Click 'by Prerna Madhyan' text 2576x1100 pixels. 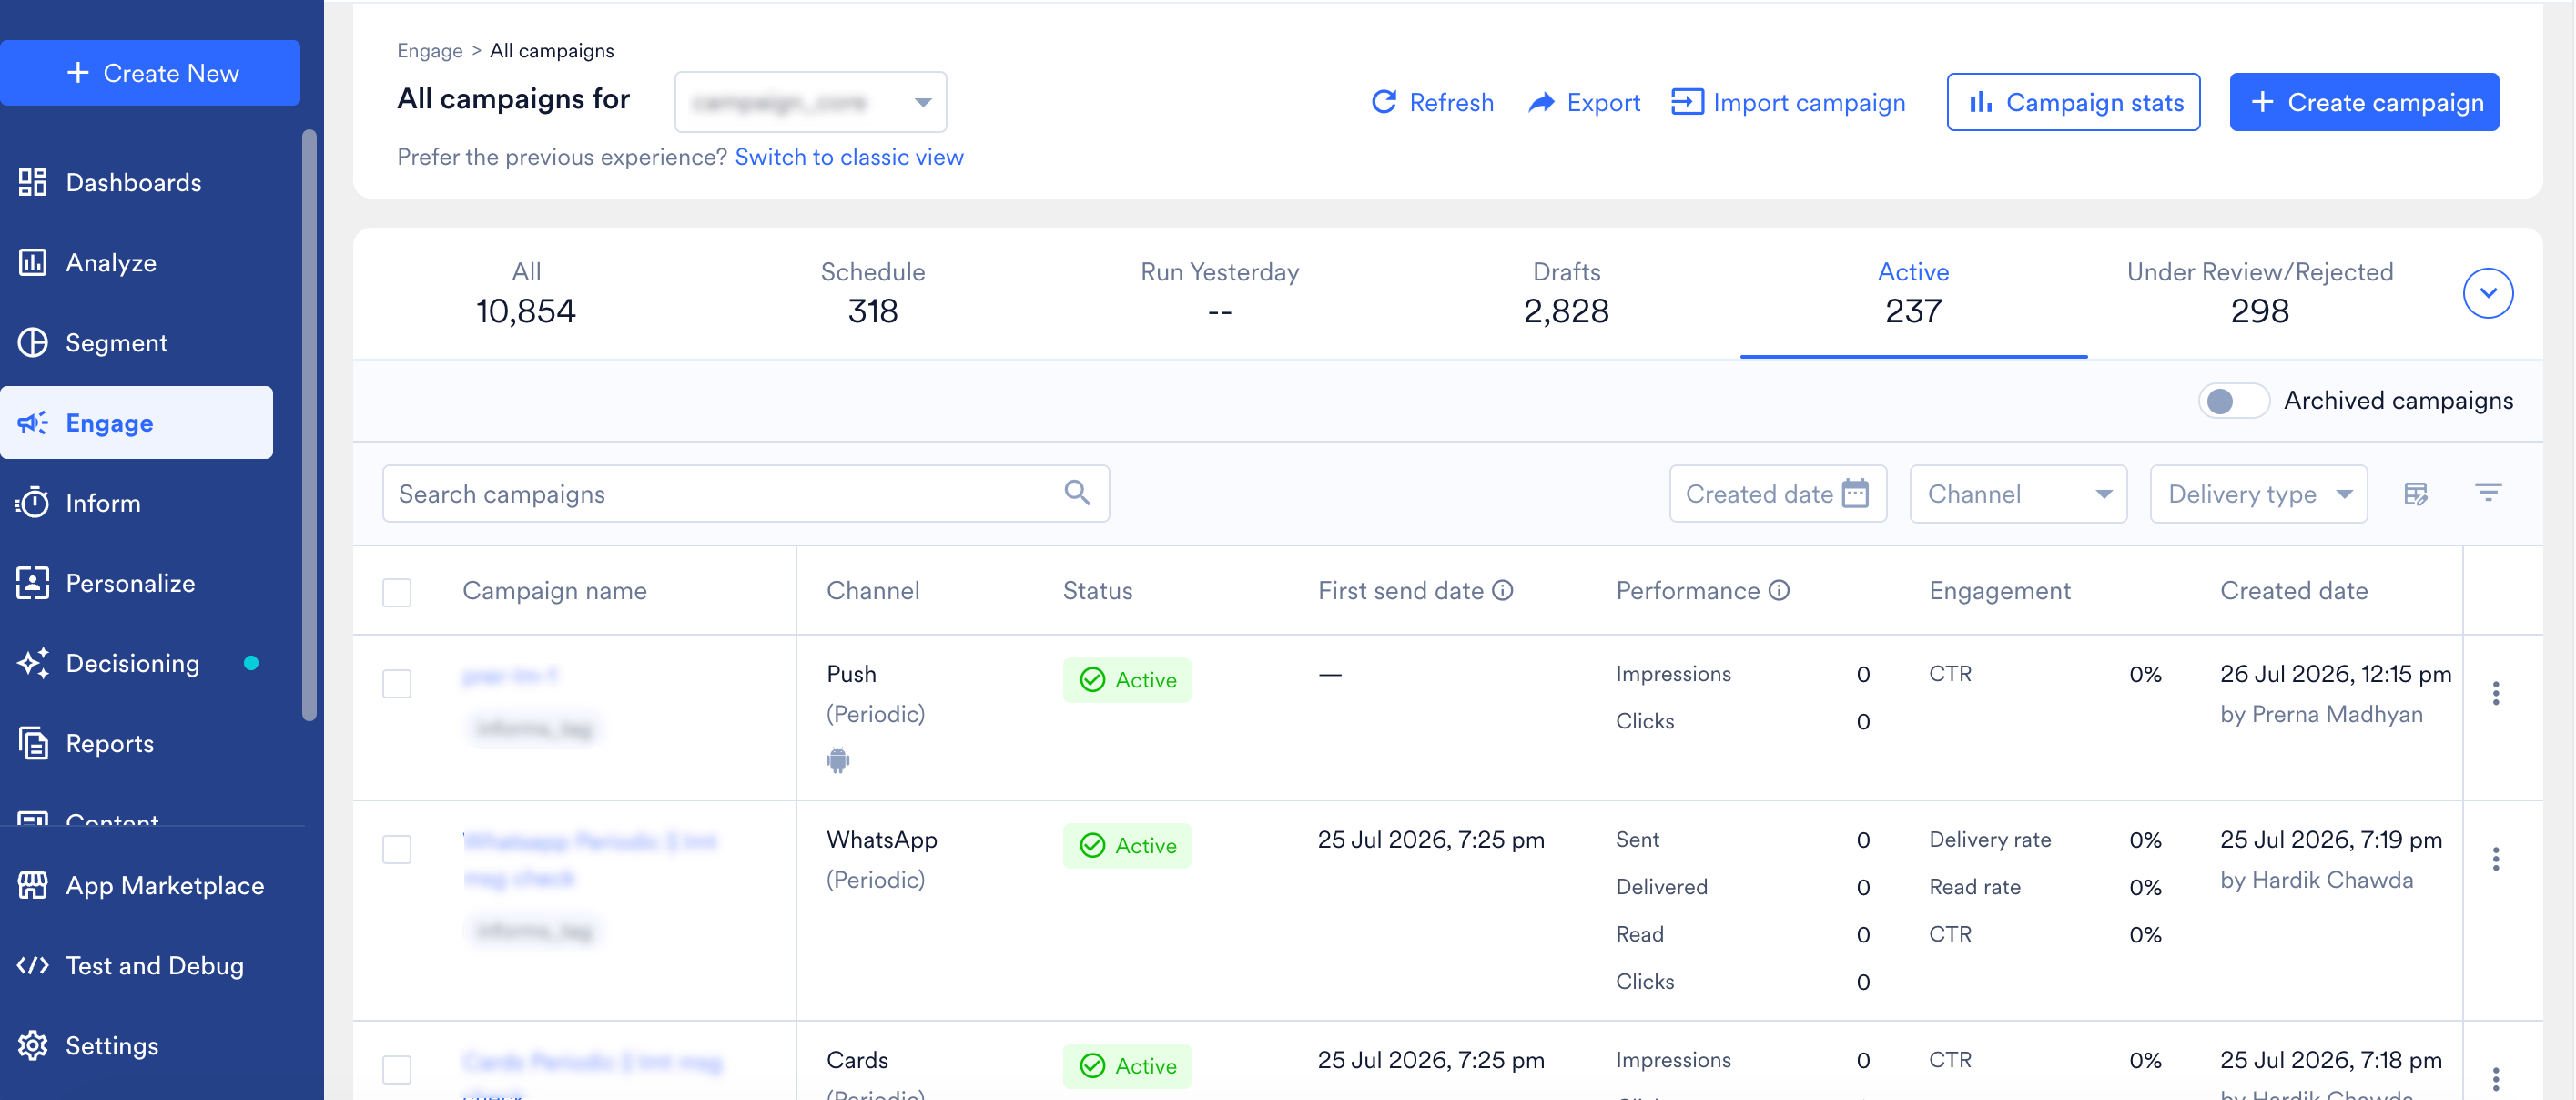pyautogui.click(x=2321, y=714)
